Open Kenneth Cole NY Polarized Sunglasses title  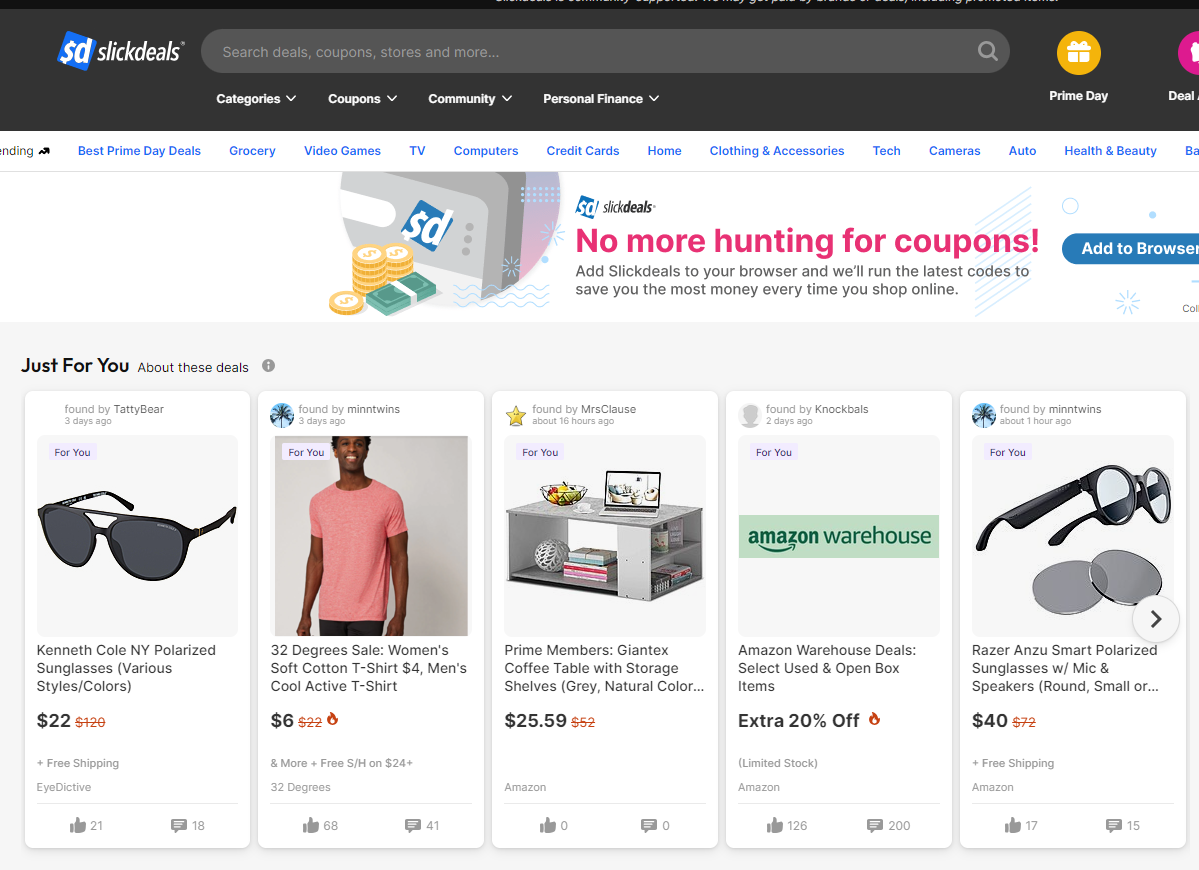point(126,667)
